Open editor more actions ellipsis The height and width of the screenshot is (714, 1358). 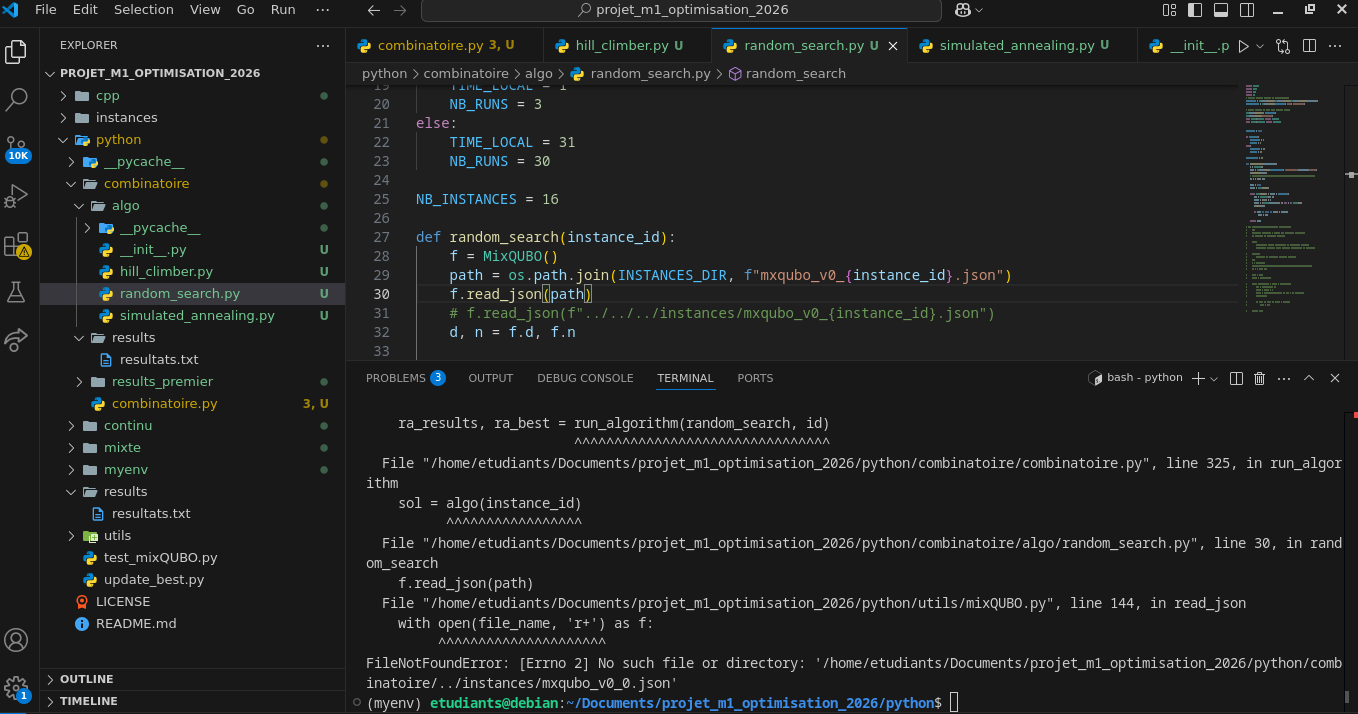(1335, 46)
